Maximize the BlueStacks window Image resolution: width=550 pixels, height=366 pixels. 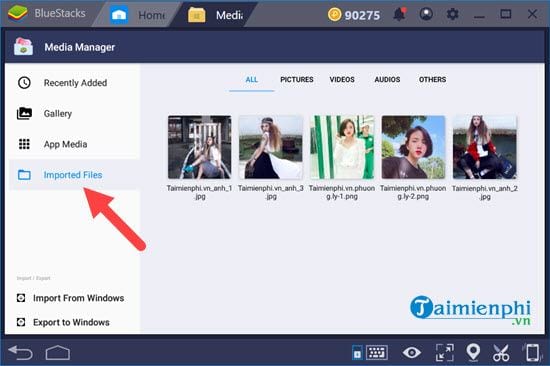pyautogui.click(x=505, y=14)
